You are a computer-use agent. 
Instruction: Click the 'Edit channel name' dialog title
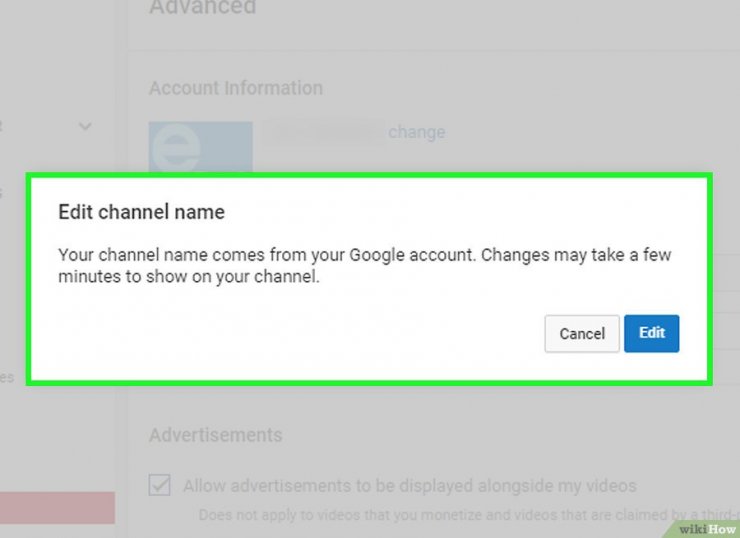click(x=141, y=212)
